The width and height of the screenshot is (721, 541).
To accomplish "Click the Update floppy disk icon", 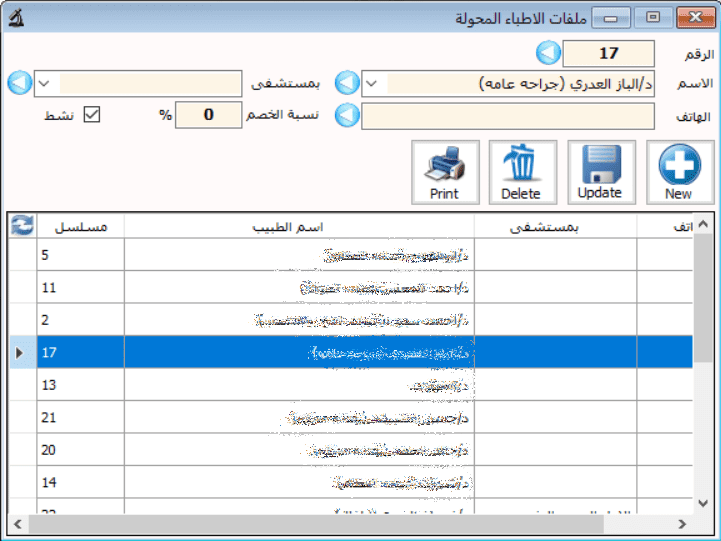I will [600, 164].
